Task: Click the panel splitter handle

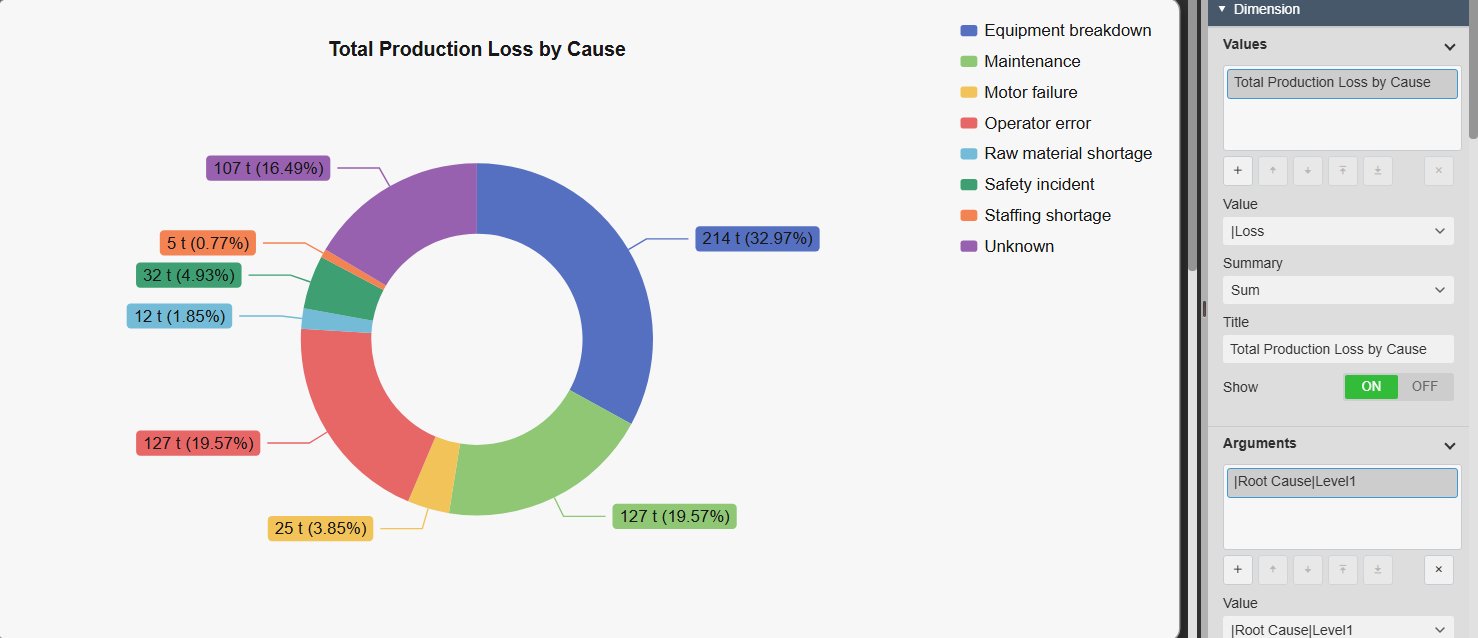Action: (1203, 310)
